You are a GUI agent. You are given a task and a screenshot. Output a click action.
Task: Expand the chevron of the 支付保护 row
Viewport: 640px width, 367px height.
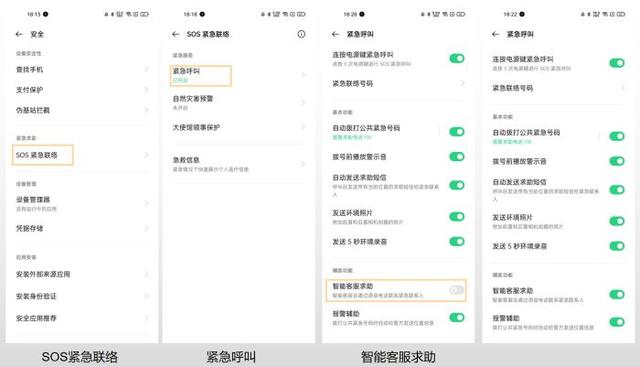146,90
